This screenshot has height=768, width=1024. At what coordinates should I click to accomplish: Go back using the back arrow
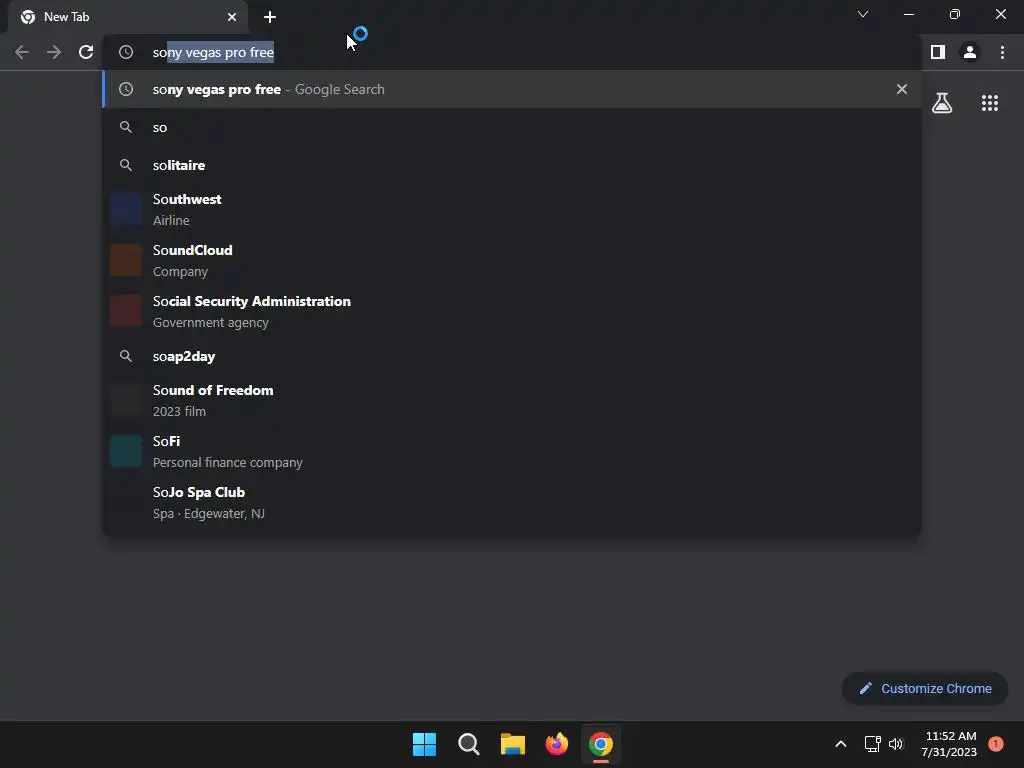22,52
